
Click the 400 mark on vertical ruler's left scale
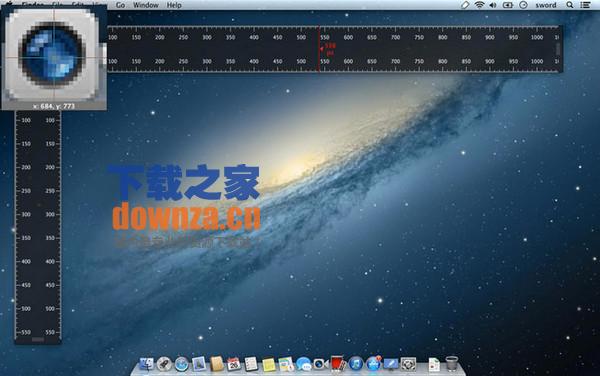tap(26, 262)
